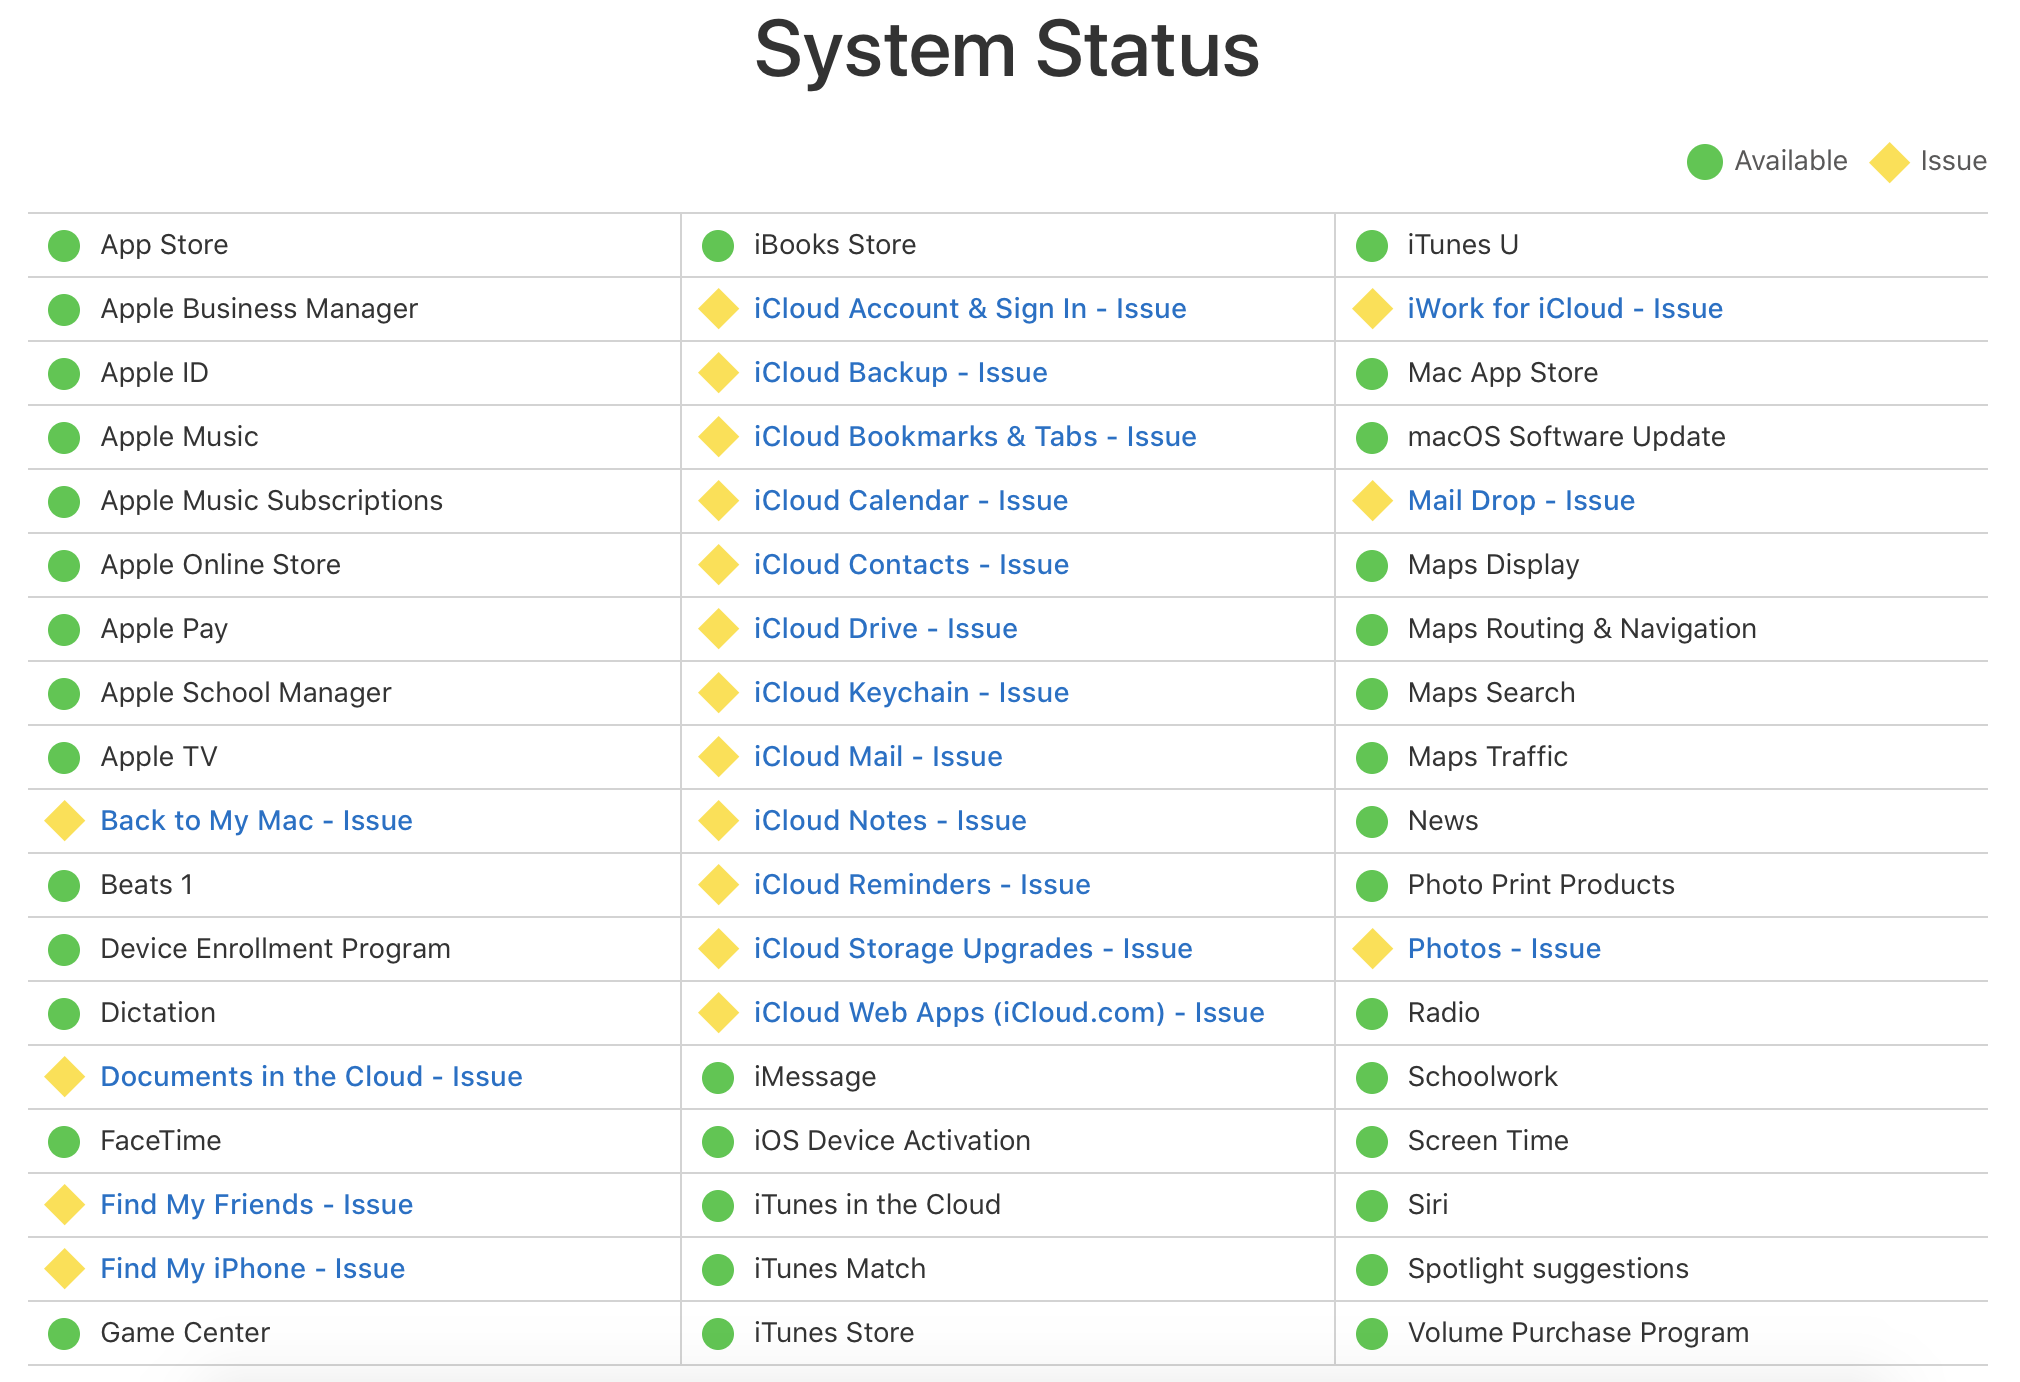Open the iCloud Keychain issue link
Image resolution: width=2020 pixels, height=1382 pixels.
(x=910, y=692)
